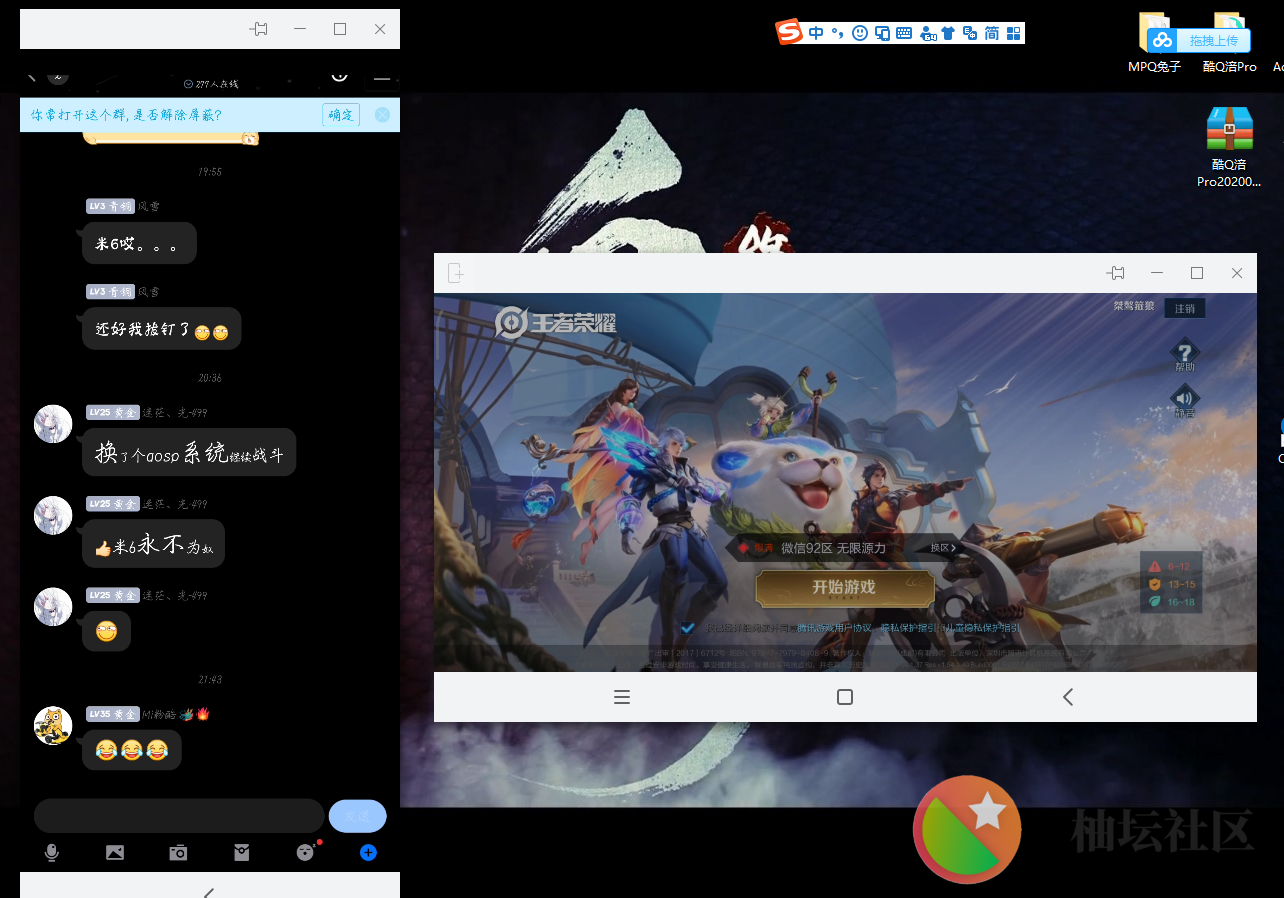
Task: Toggle the user agreement checkbox
Action: (x=687, y=628)
